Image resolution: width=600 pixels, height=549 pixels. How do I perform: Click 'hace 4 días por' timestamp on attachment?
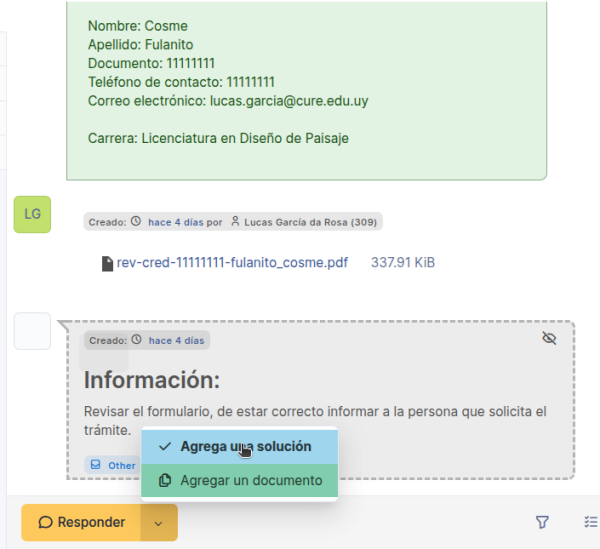(x=185, y=222)
